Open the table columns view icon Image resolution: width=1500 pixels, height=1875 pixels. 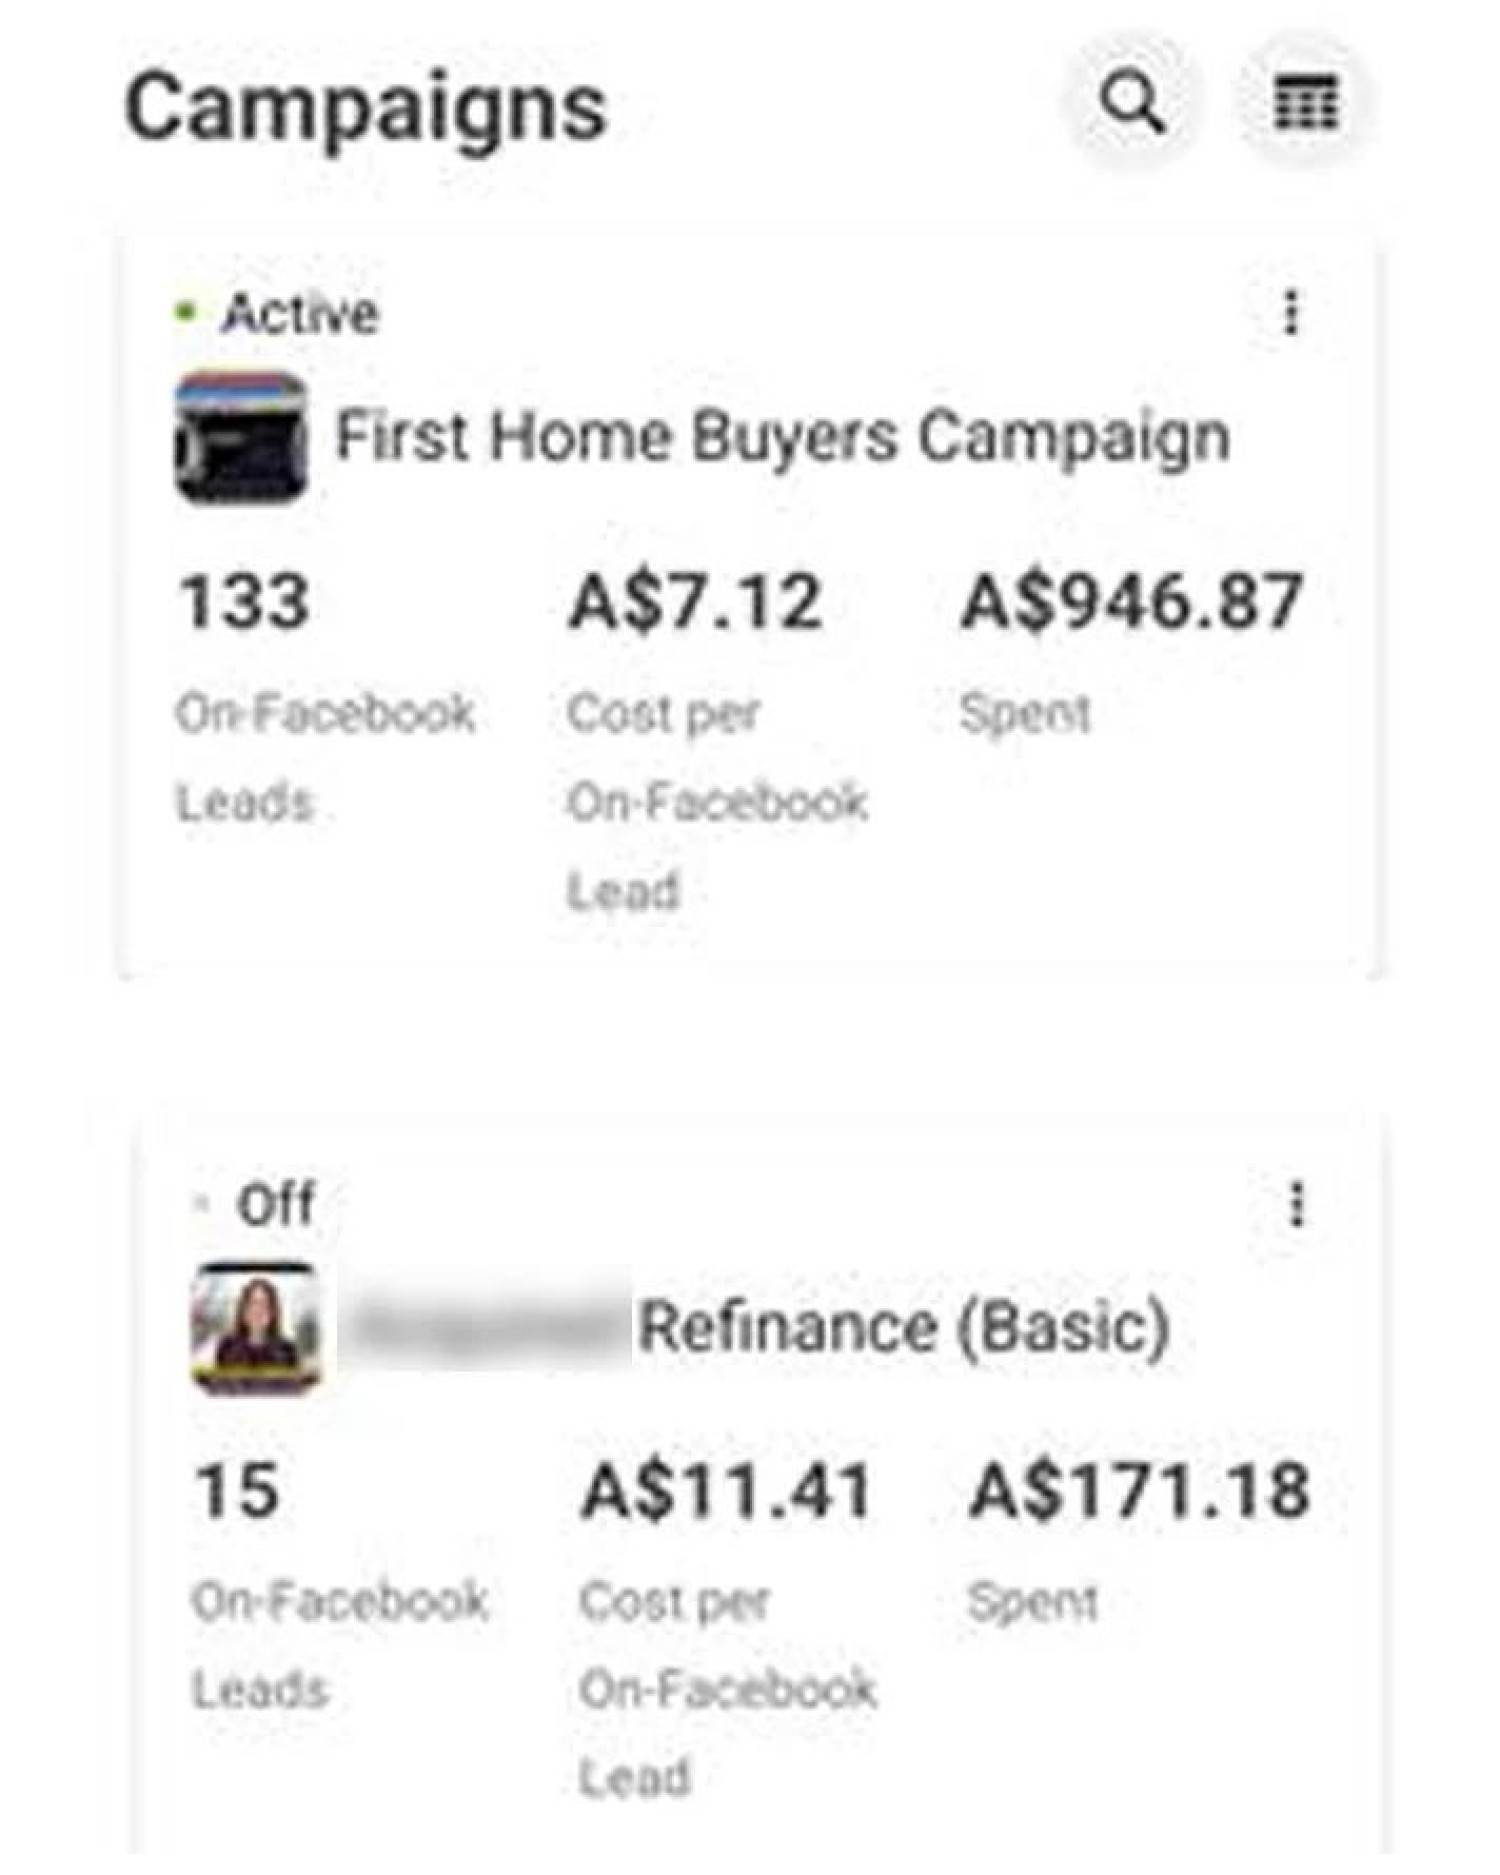point(1305,102)
